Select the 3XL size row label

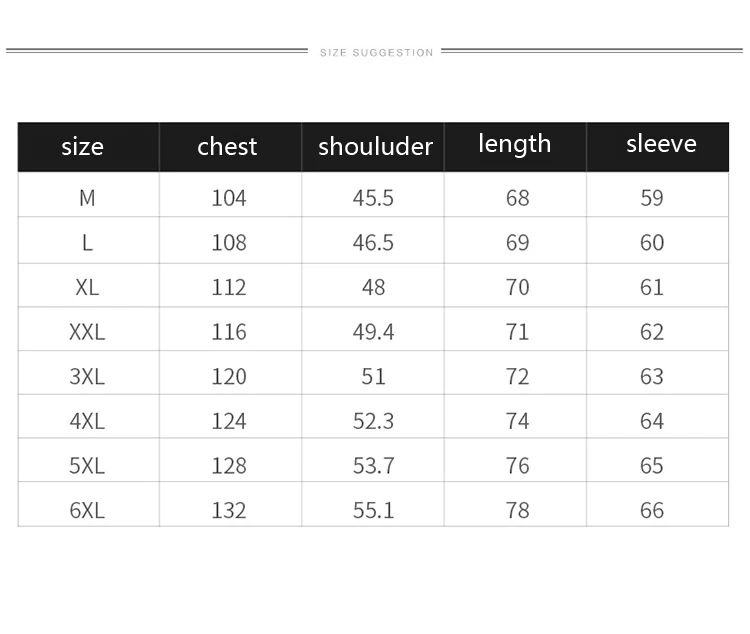click(x=87, y=376)
